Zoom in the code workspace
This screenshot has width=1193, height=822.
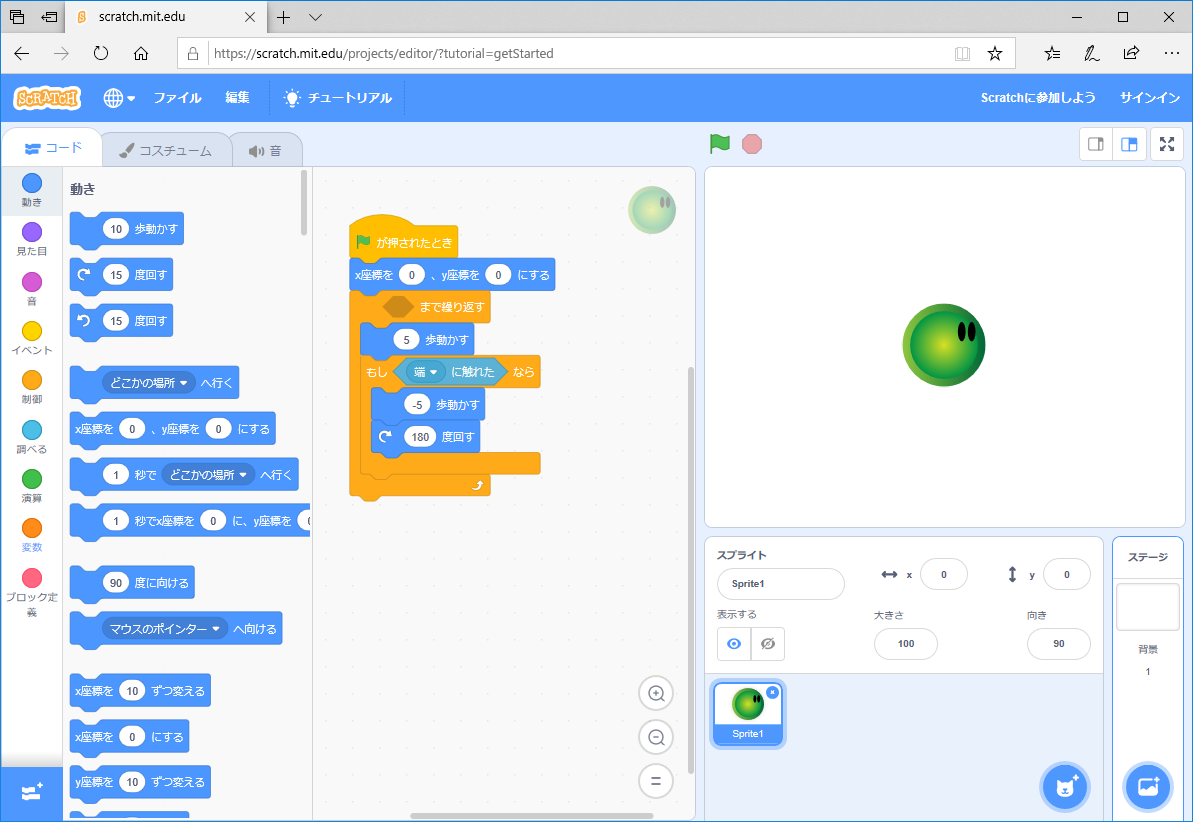[x=656, y=693]
